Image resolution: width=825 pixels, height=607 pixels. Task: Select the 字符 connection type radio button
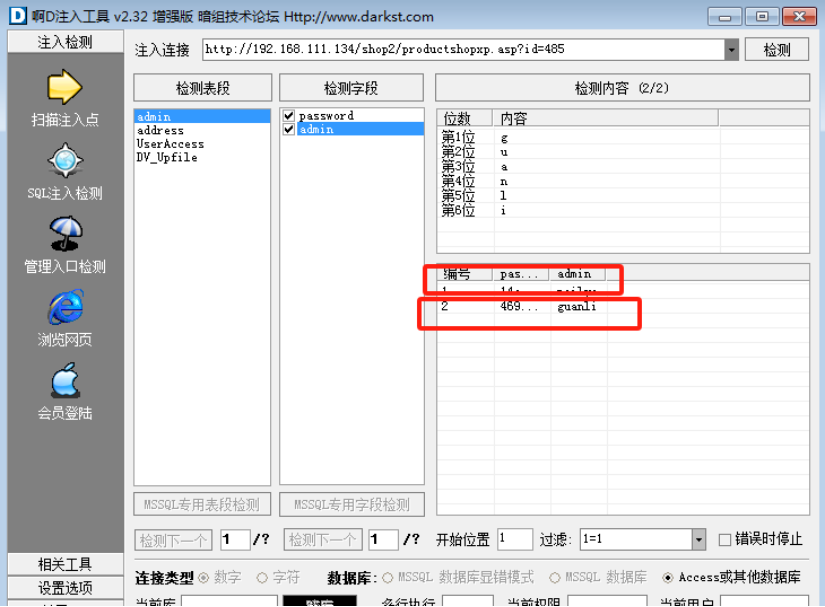[x=262, y=578]
